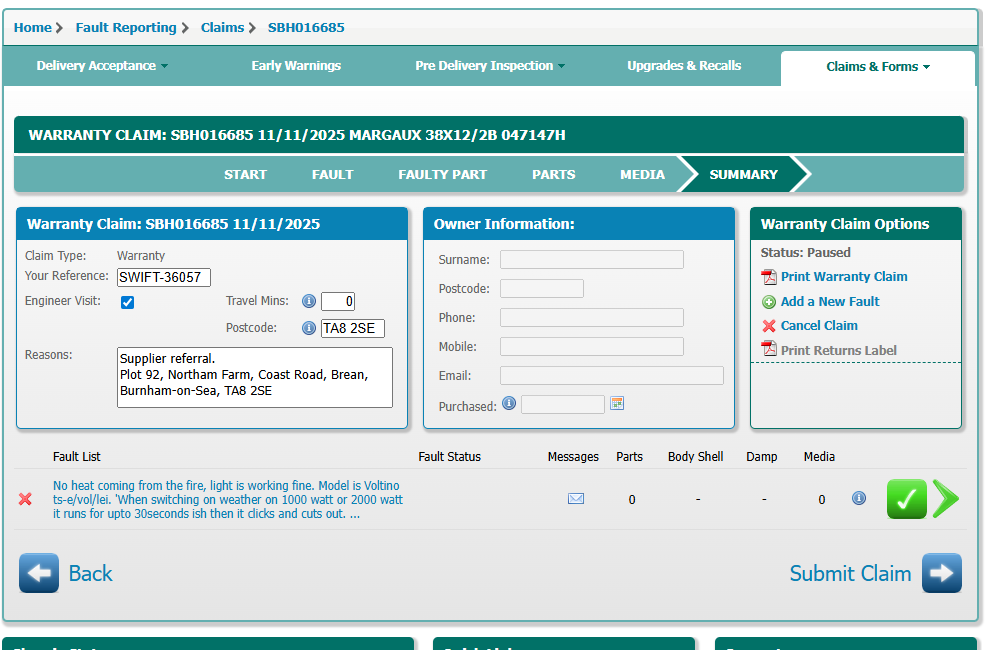Open the fault messages envelope icon

[576, 499]
